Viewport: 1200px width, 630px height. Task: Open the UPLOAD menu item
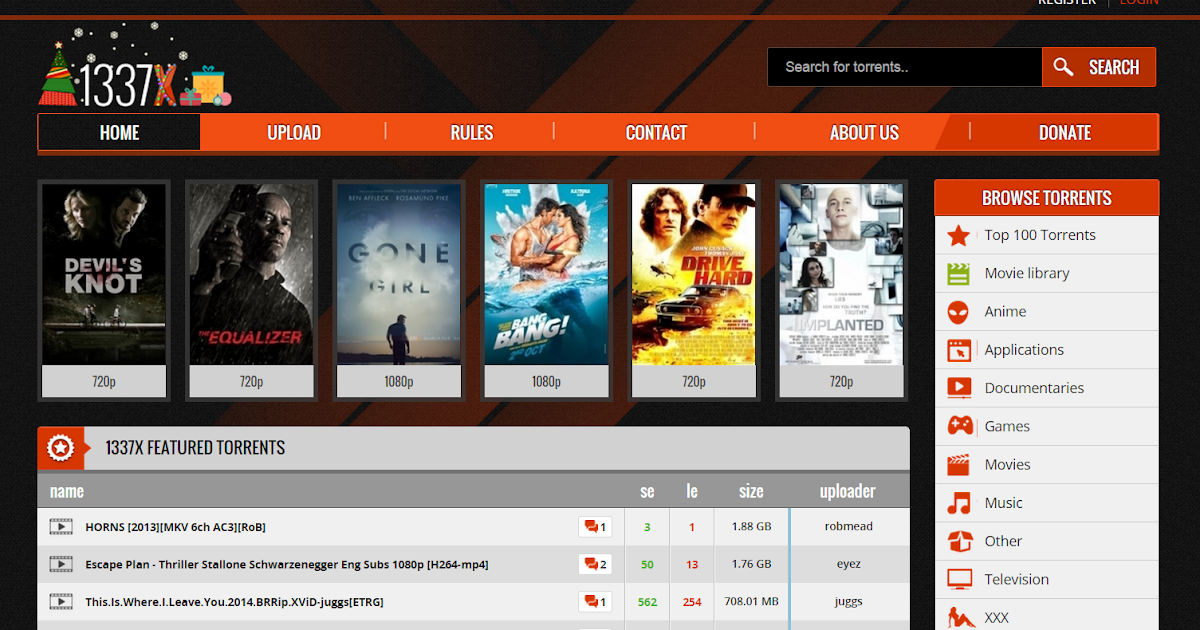(x=294, y=132)
